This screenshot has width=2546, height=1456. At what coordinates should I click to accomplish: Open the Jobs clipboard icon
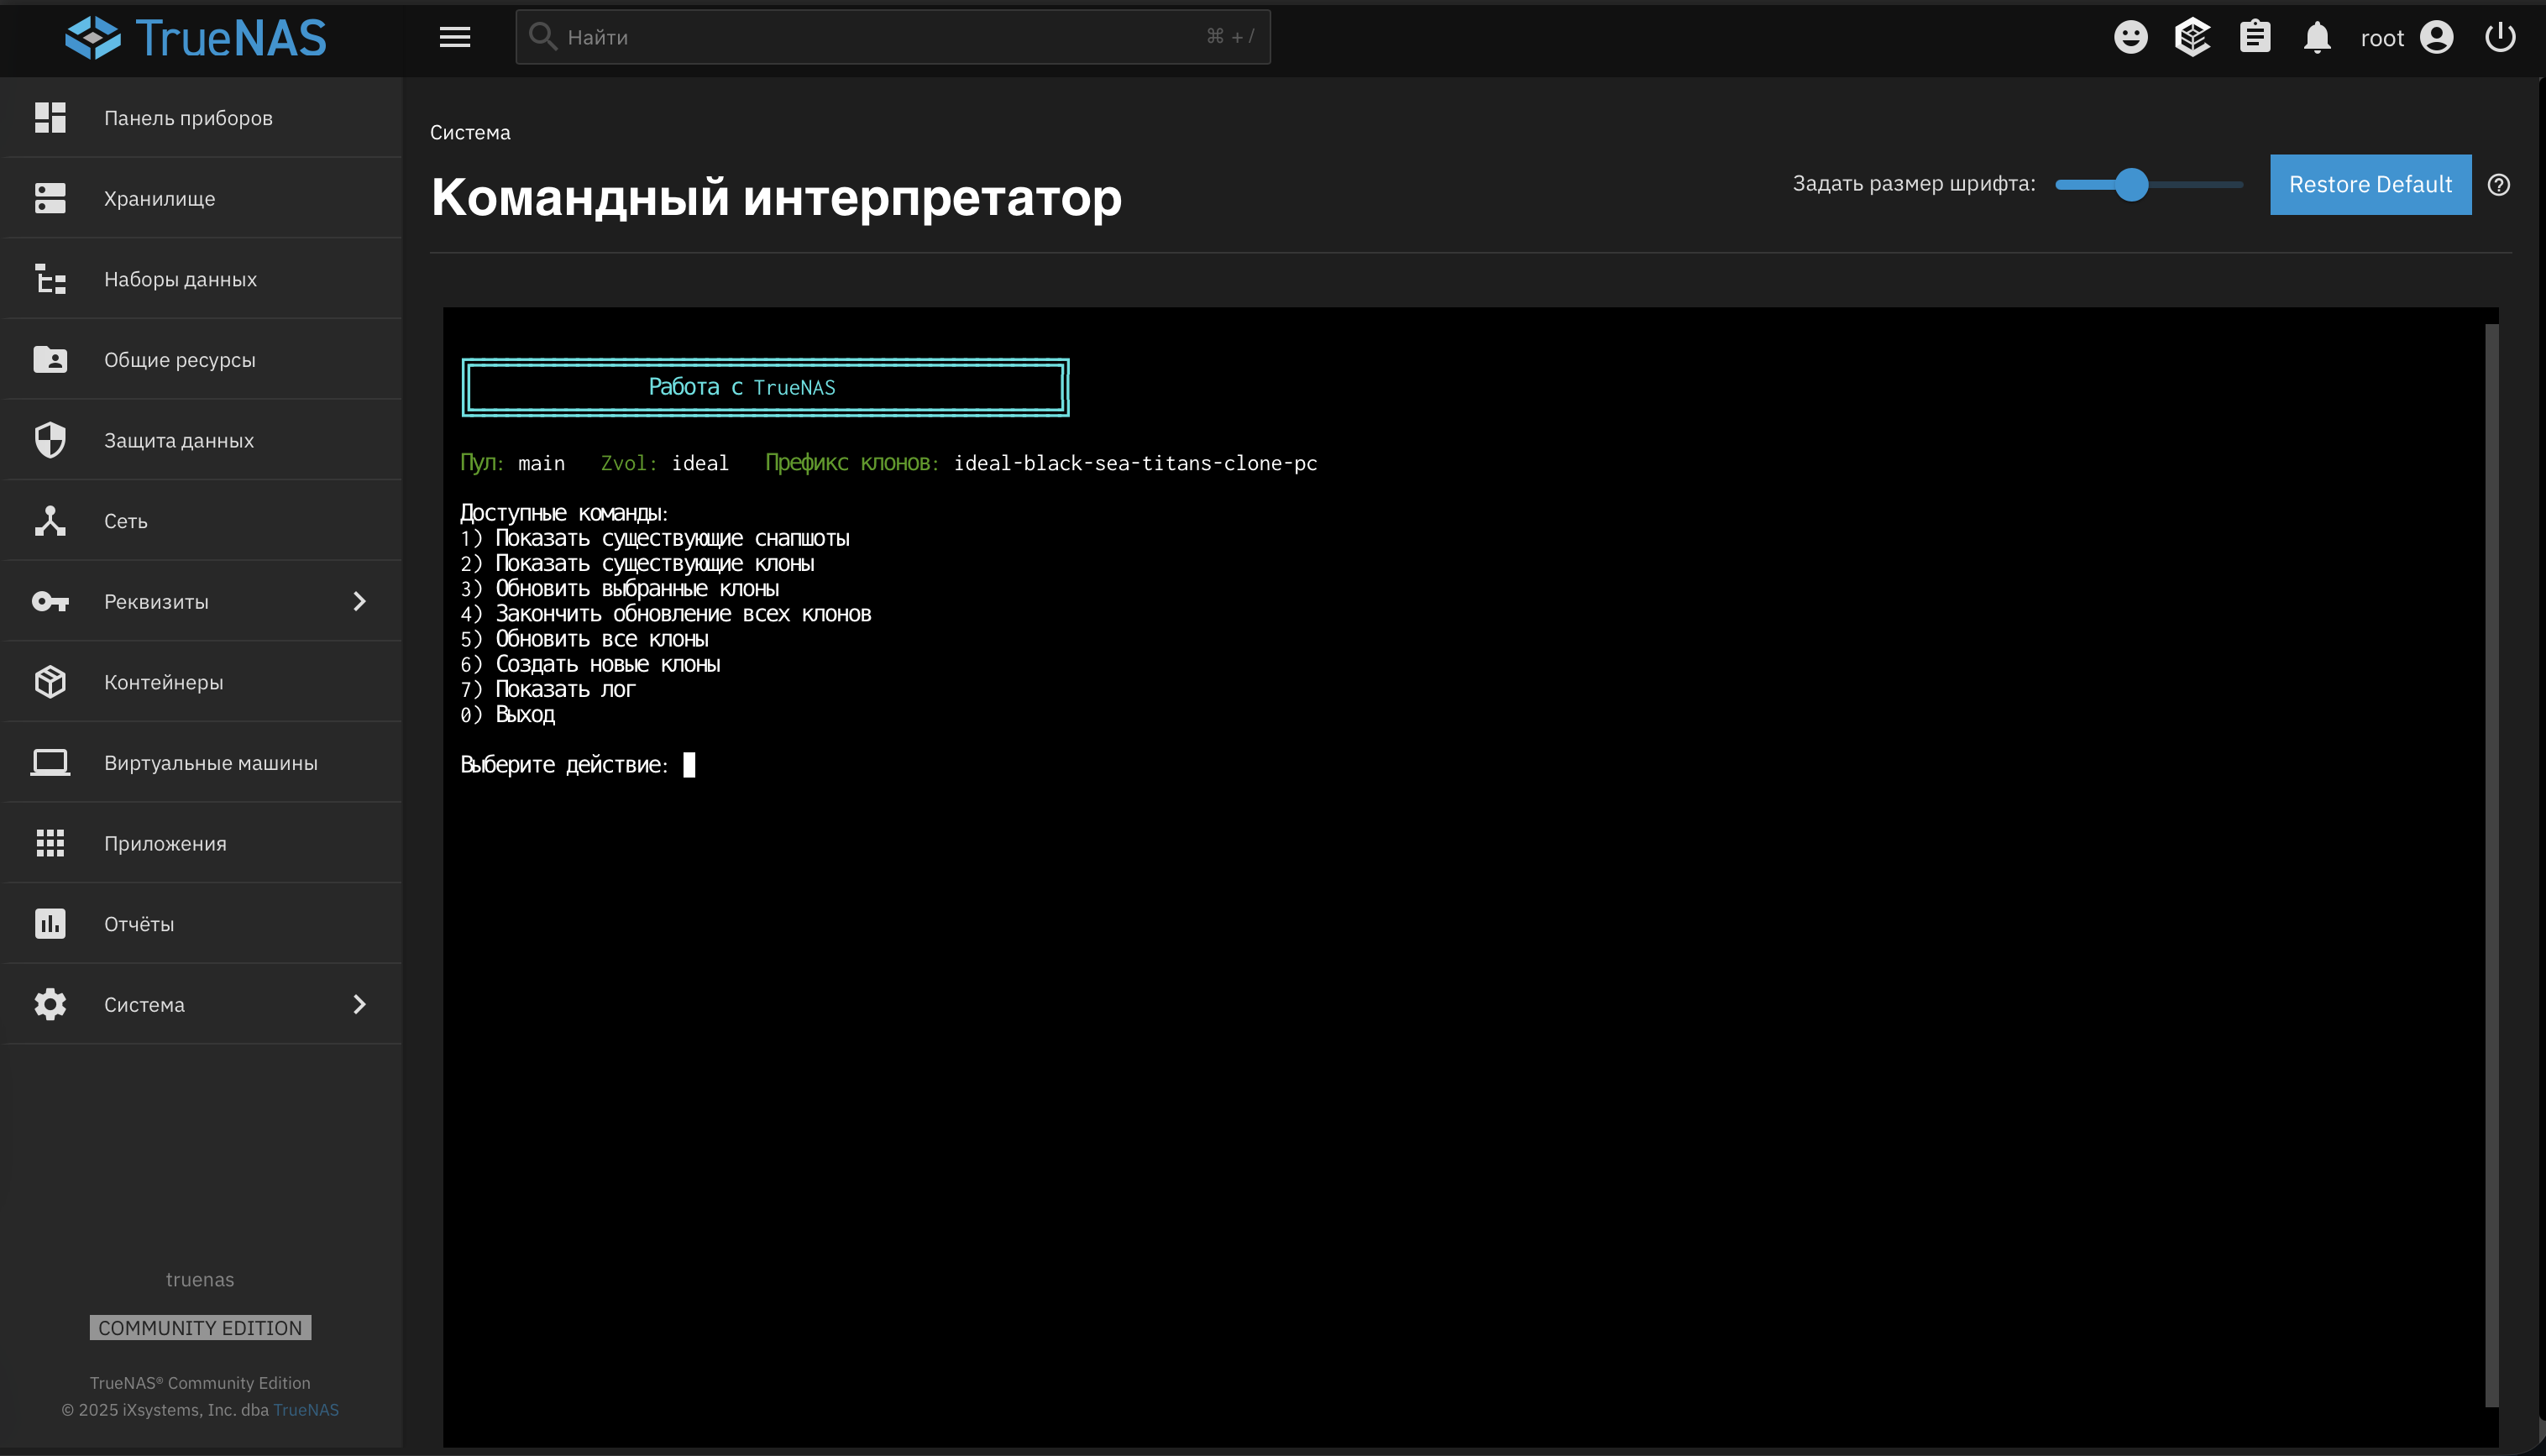(x=2254, y=37)
